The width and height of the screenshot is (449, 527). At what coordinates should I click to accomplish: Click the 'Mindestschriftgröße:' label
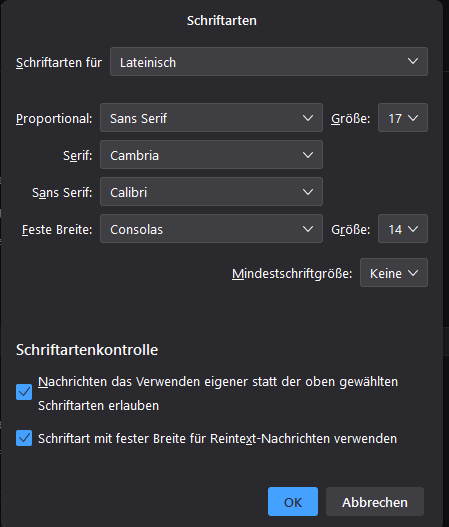coord(292,274)
